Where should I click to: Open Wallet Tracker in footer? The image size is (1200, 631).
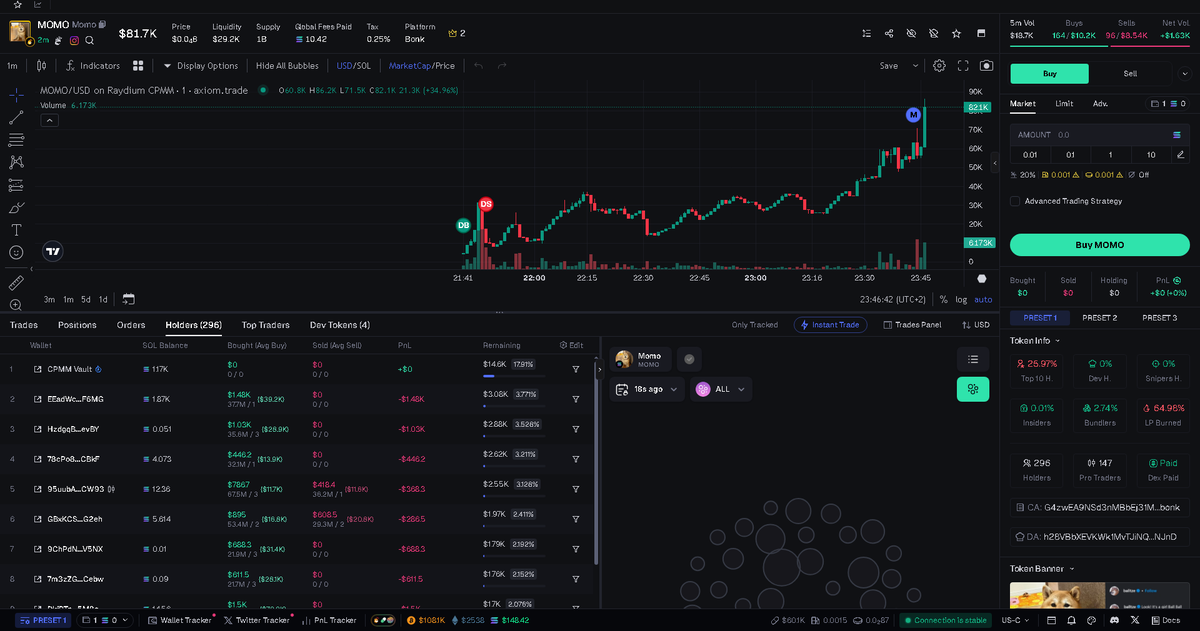[x=178, y=620]
